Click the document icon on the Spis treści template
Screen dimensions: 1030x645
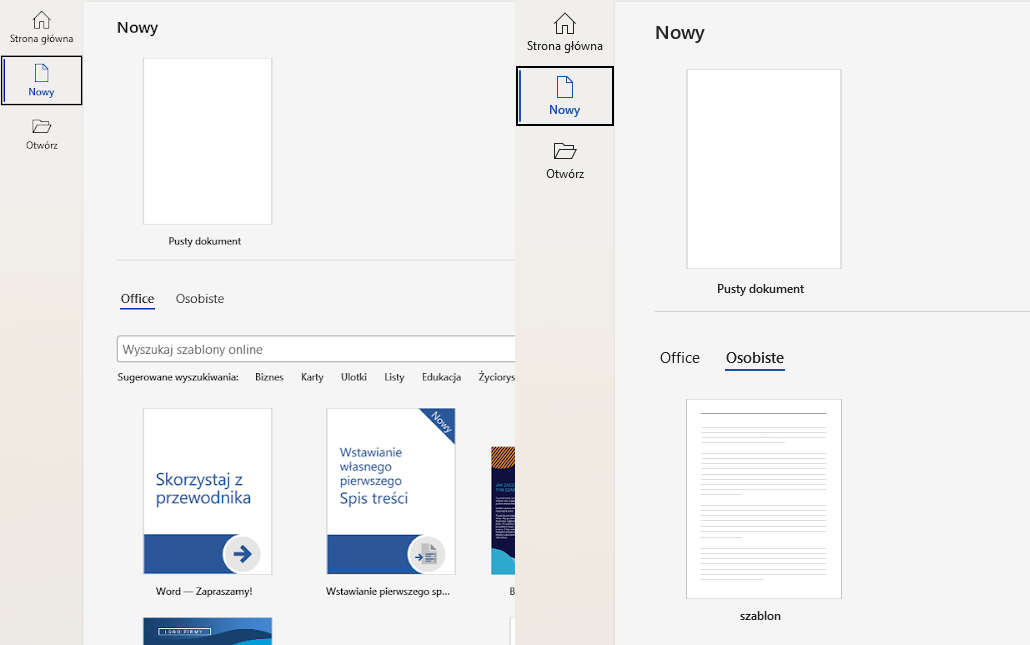coord(426,553)
